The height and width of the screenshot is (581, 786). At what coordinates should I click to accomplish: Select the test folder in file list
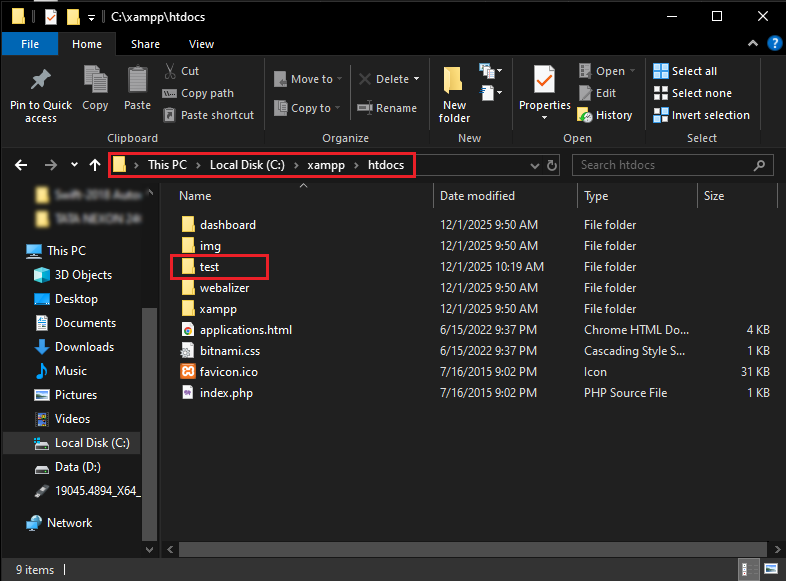[x=209, y=267]
